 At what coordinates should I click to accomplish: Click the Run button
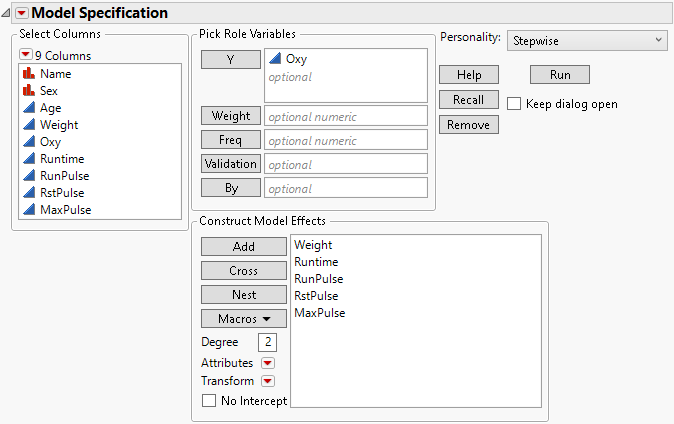[x=559, y=75]
